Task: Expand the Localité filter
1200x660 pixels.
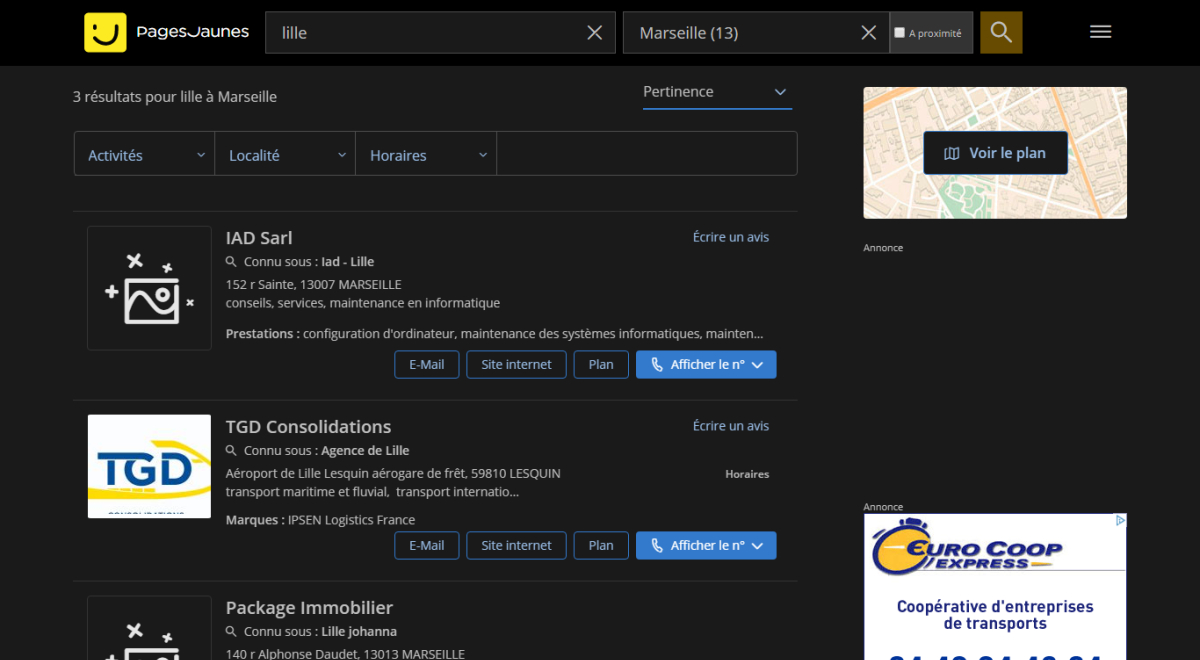Action: (x=285, y=154)
